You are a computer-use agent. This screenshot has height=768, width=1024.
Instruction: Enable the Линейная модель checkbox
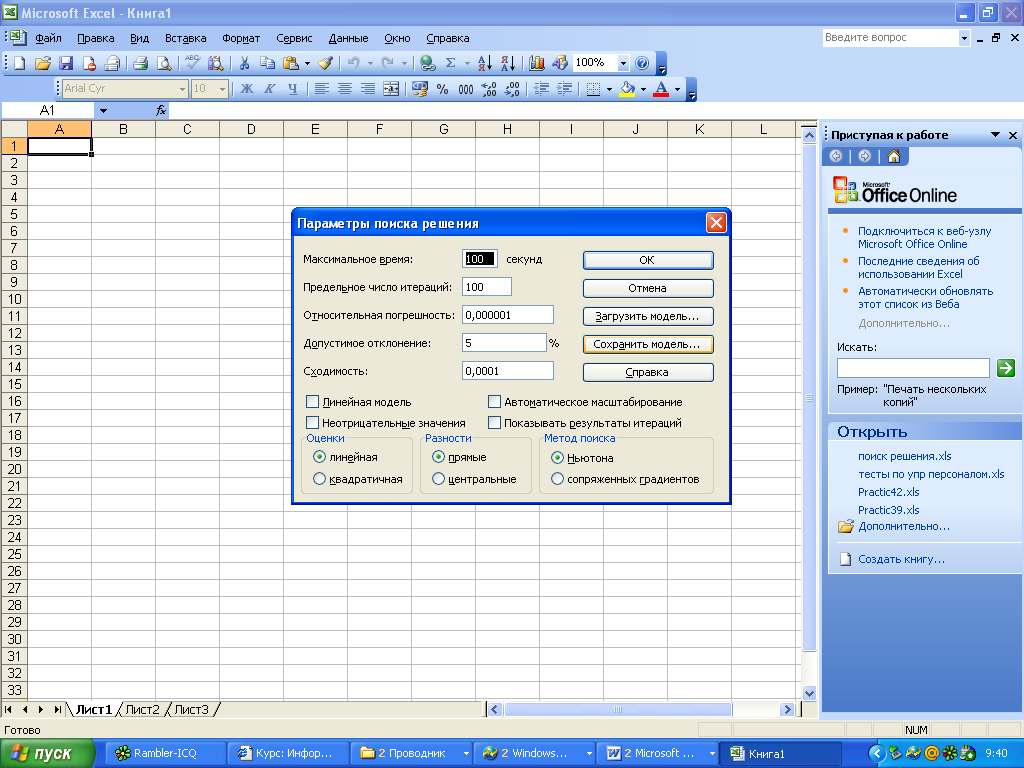(313, 402)
